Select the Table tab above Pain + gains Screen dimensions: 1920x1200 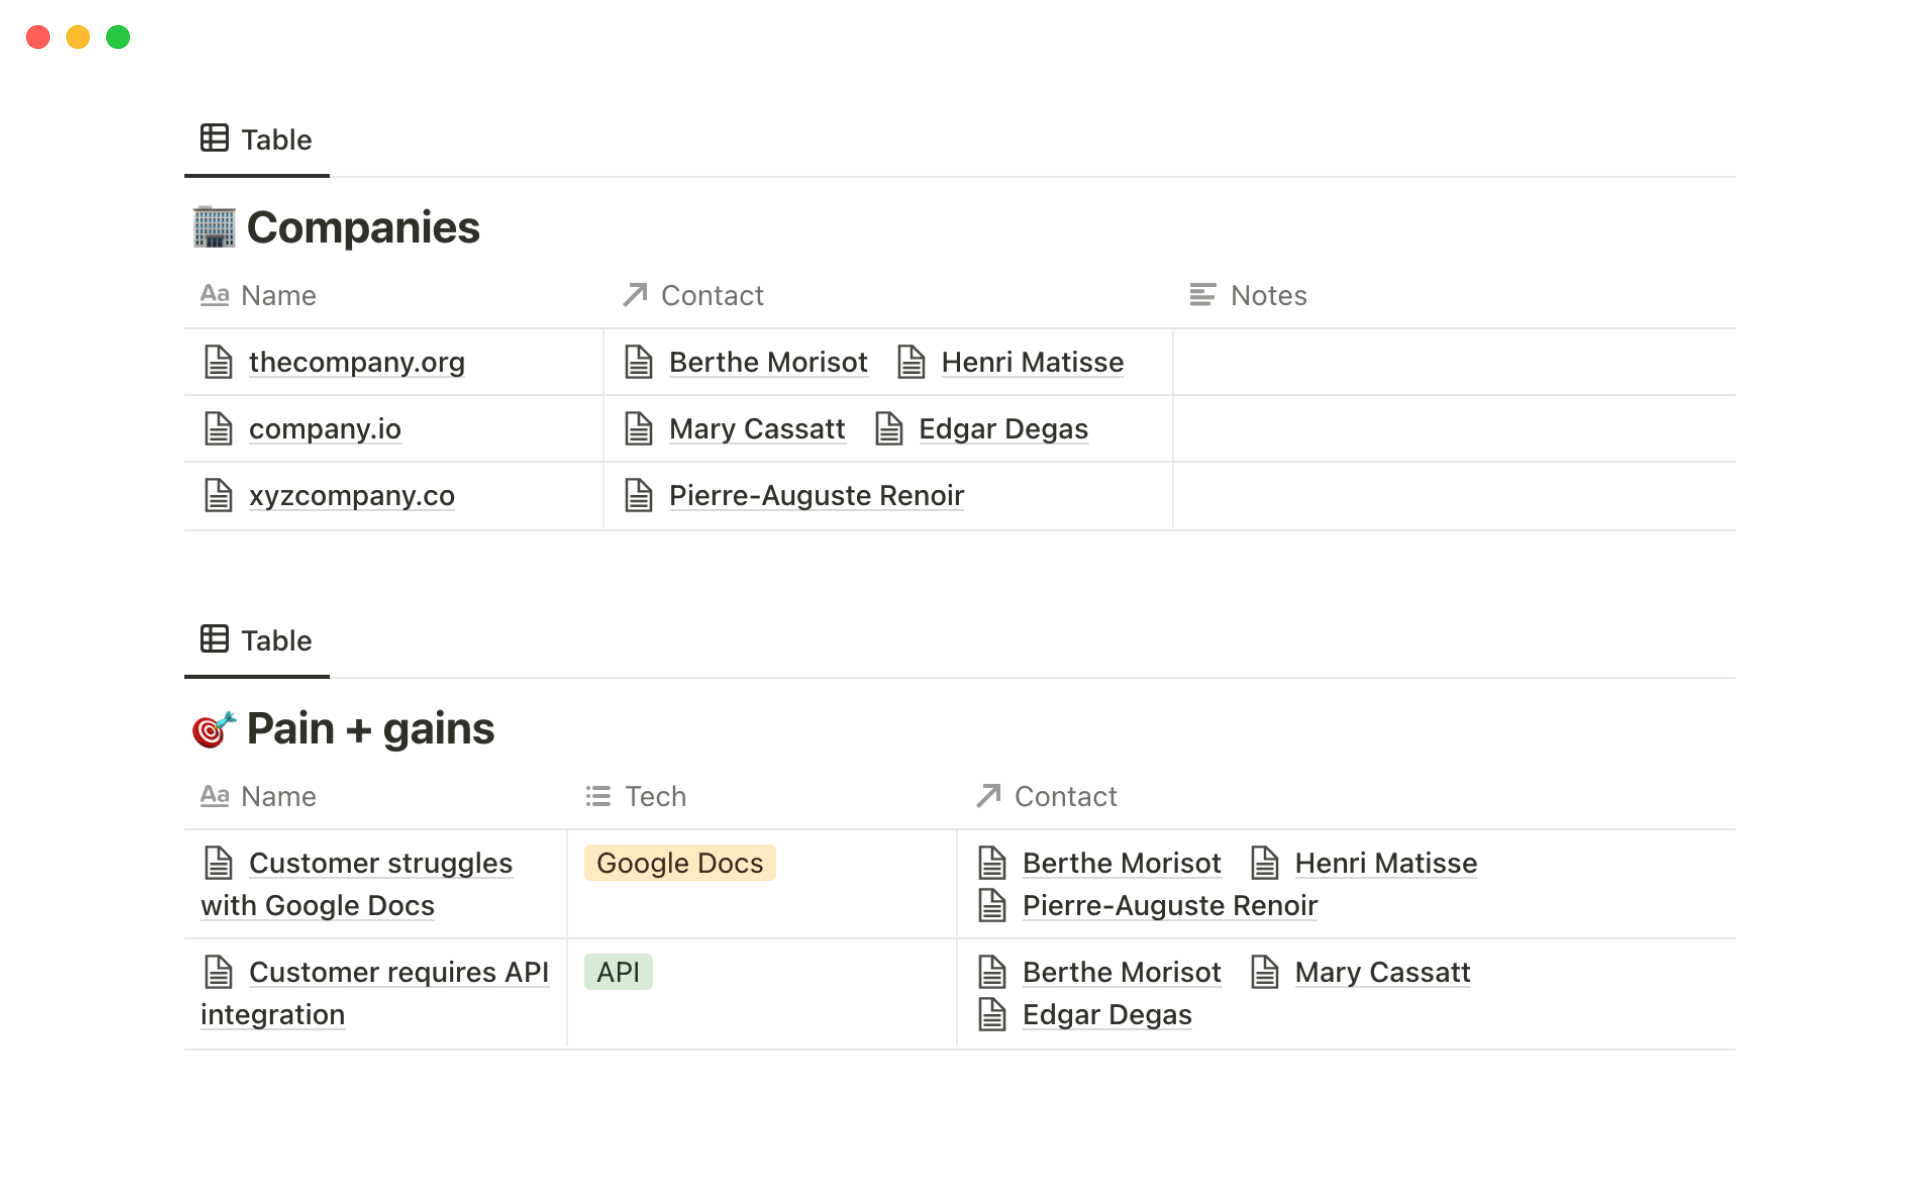point(257,641)
